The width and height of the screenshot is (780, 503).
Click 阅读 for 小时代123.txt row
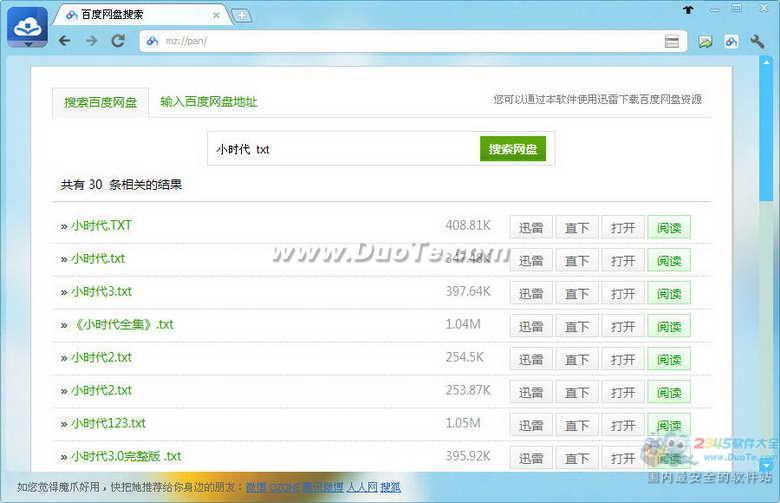click(x=669, y=425)
